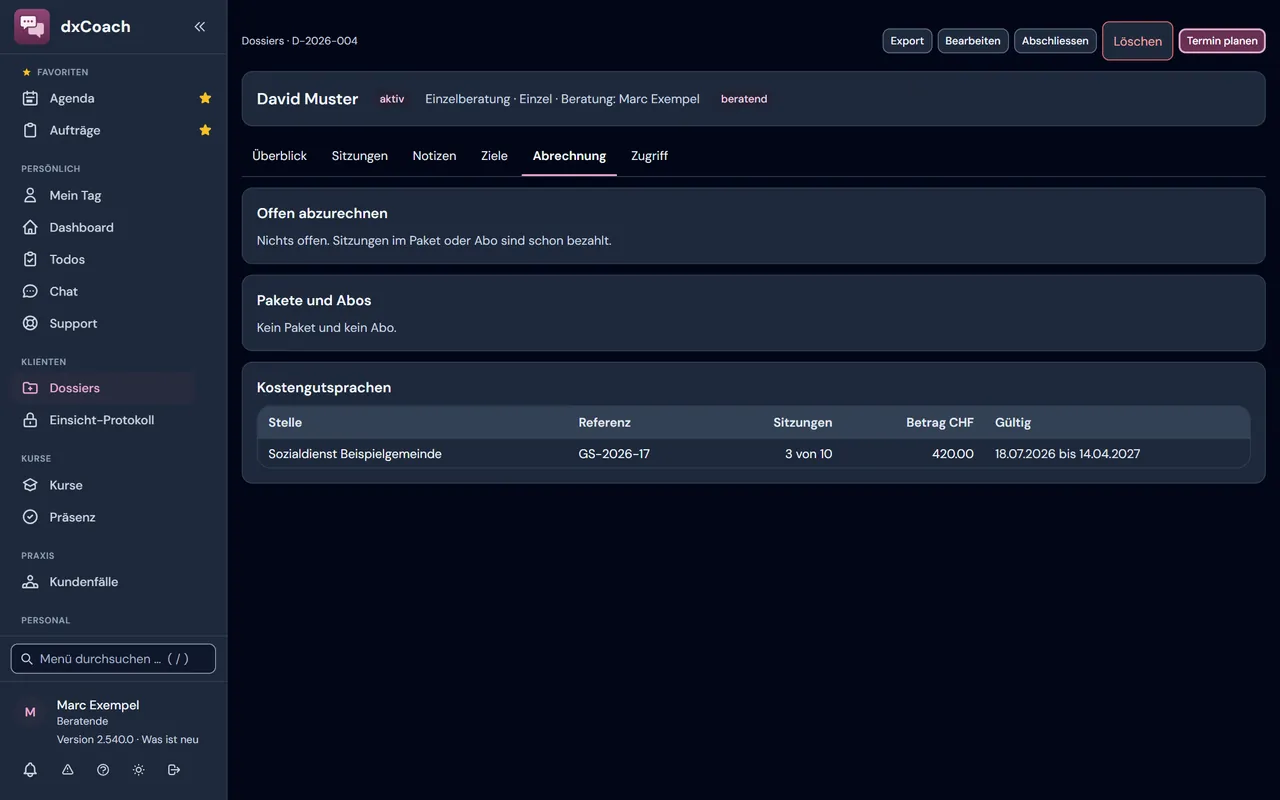Image resolution: width=1280 pixels, height=800 pixels.
Task: Focus the Menü durchsuchen search field
Action: pyautogui.click(x=113, y=659)
